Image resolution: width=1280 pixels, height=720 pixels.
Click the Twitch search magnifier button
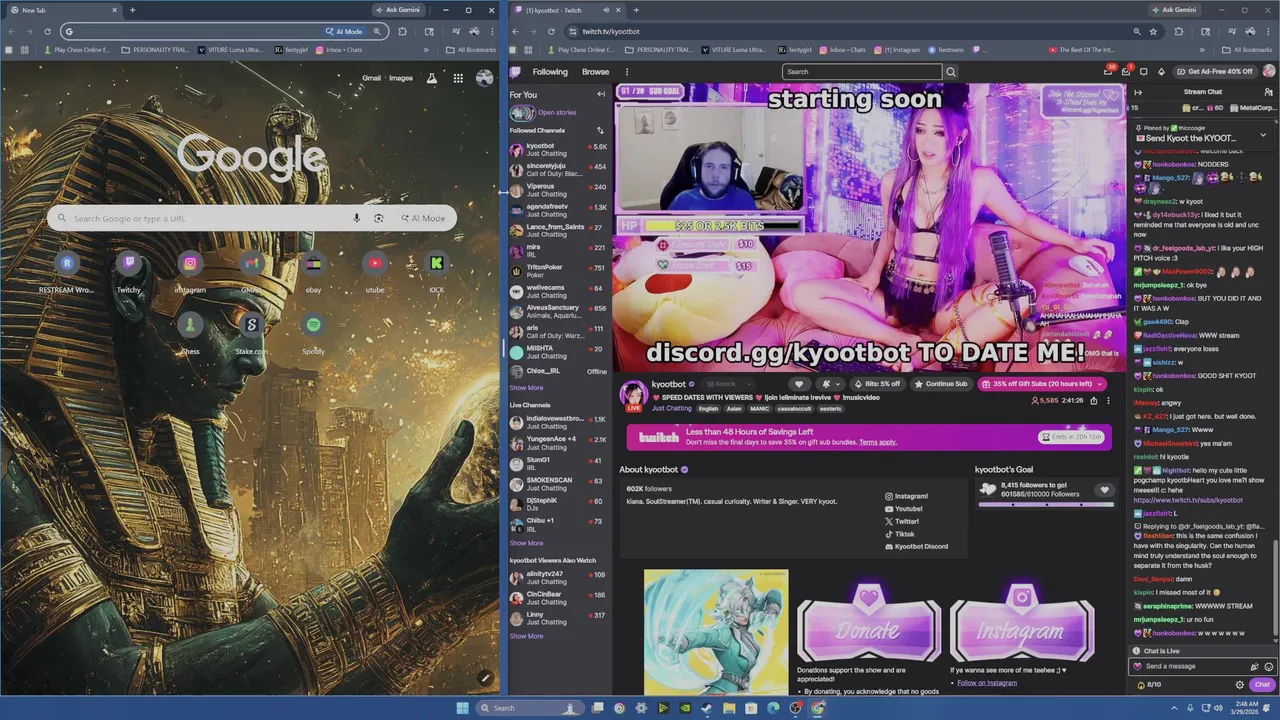951,72
